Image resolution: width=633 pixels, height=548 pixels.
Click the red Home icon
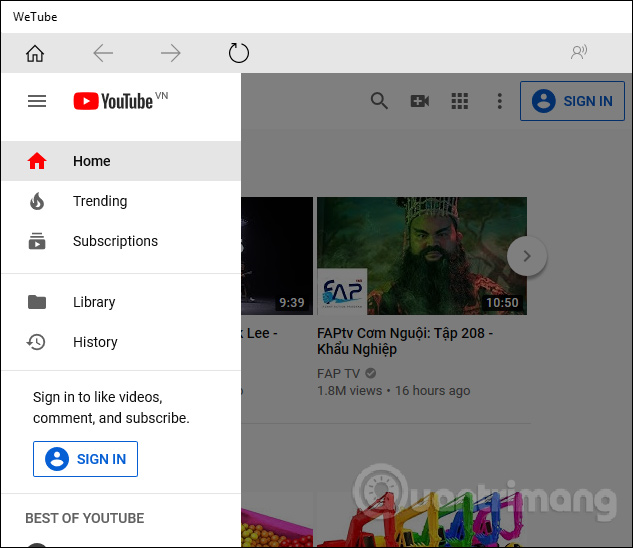coord(37,161)
